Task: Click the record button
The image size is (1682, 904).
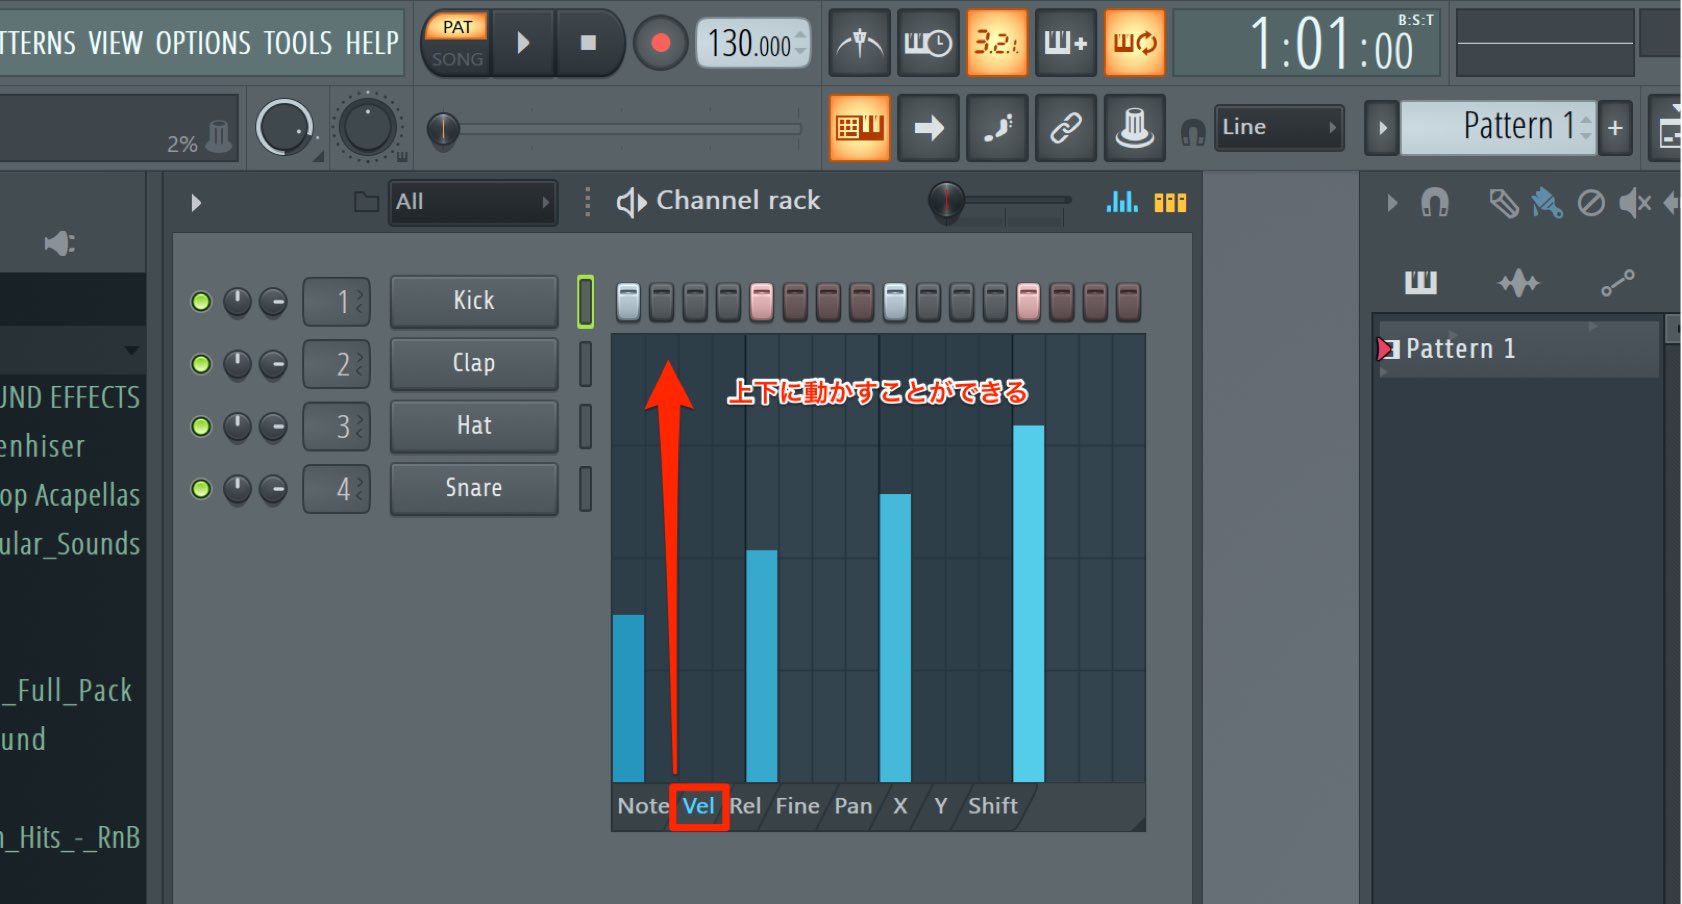Action: pyautogui.click(x=660, y=43)
